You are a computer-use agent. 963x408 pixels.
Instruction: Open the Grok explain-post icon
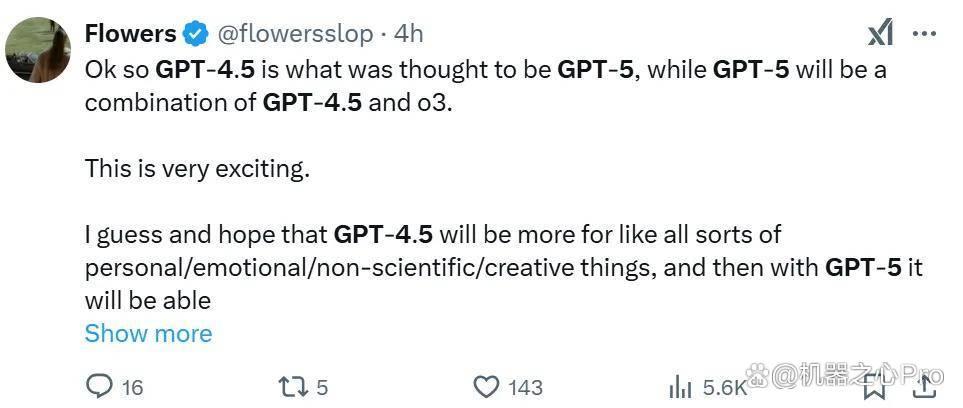[879, 34]
